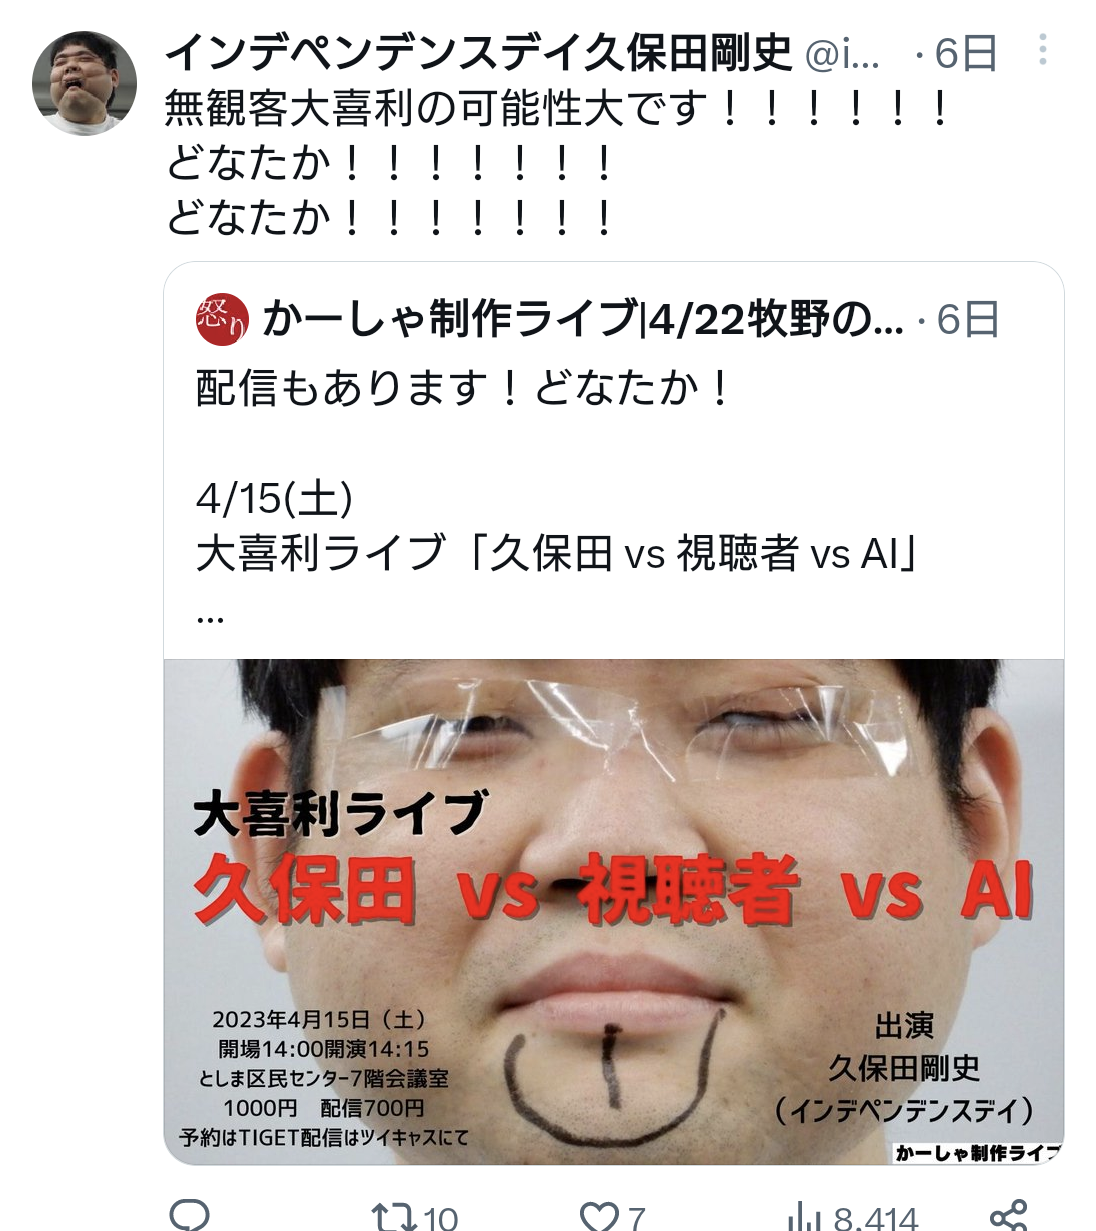Tap the 6日 timestamp in quoted tweet
The width and height of the screenshot is (1096, 1231).
[x=968, y=320]
